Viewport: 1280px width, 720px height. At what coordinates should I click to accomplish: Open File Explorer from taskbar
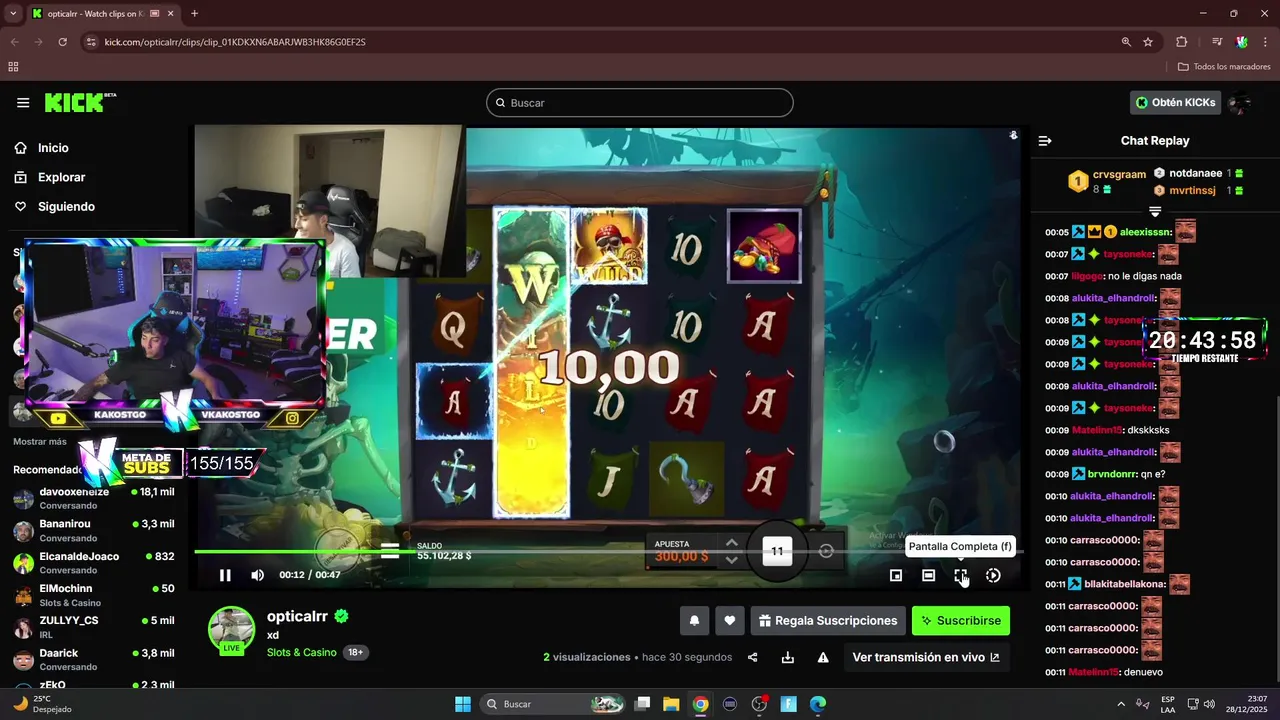(x=671, y=704)
